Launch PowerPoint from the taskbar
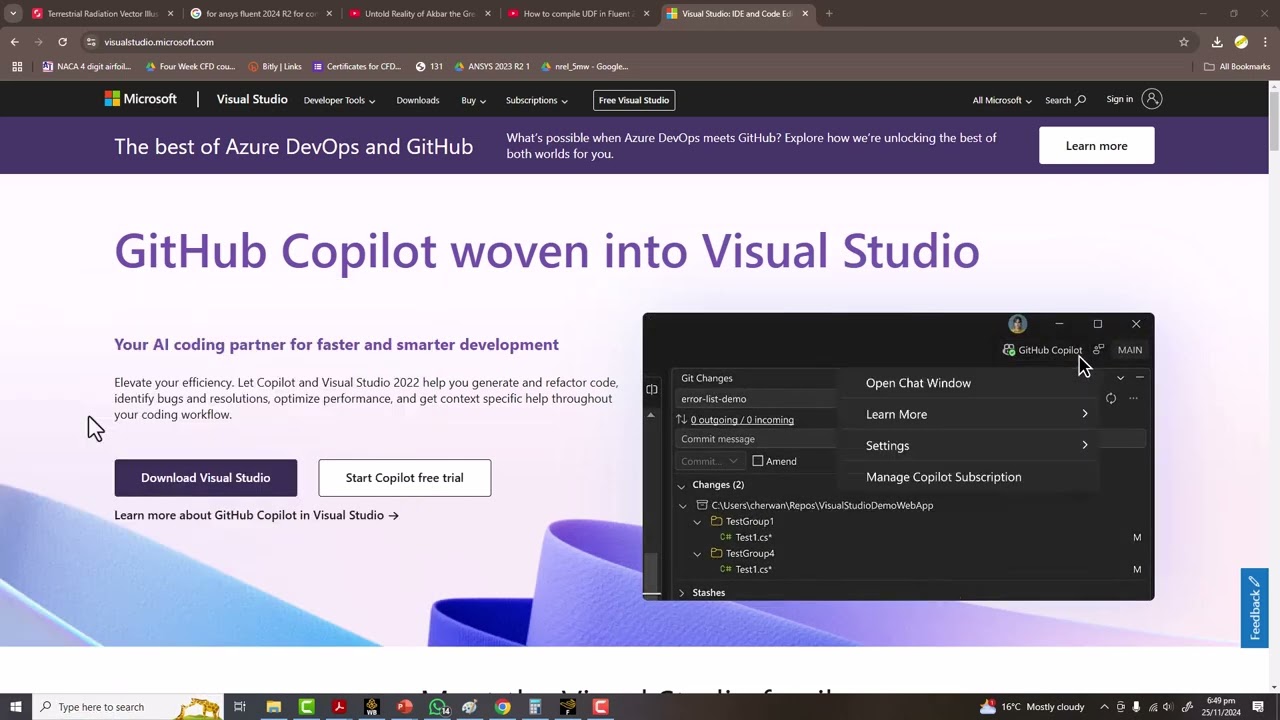This screenshot has width=1280, height=720. point(404,707)
